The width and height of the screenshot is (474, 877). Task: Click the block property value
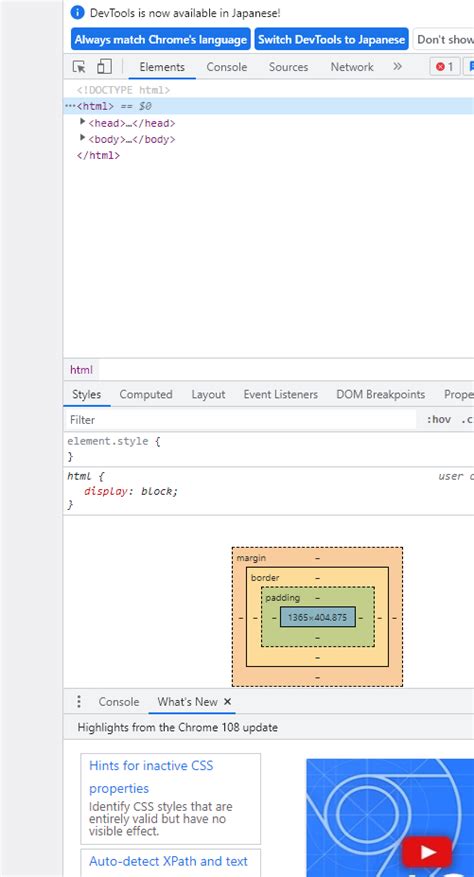[158, 491]
